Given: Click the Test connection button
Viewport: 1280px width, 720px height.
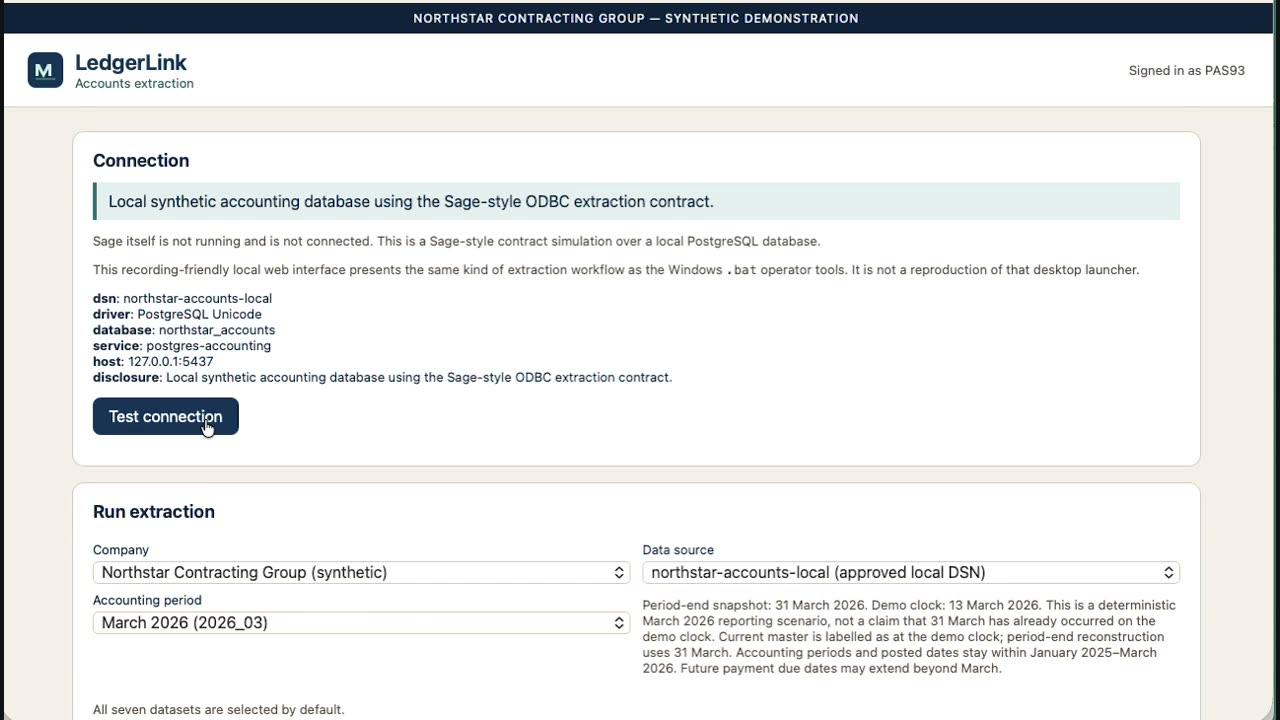Looking at the screenshot, I should [166, 417].
